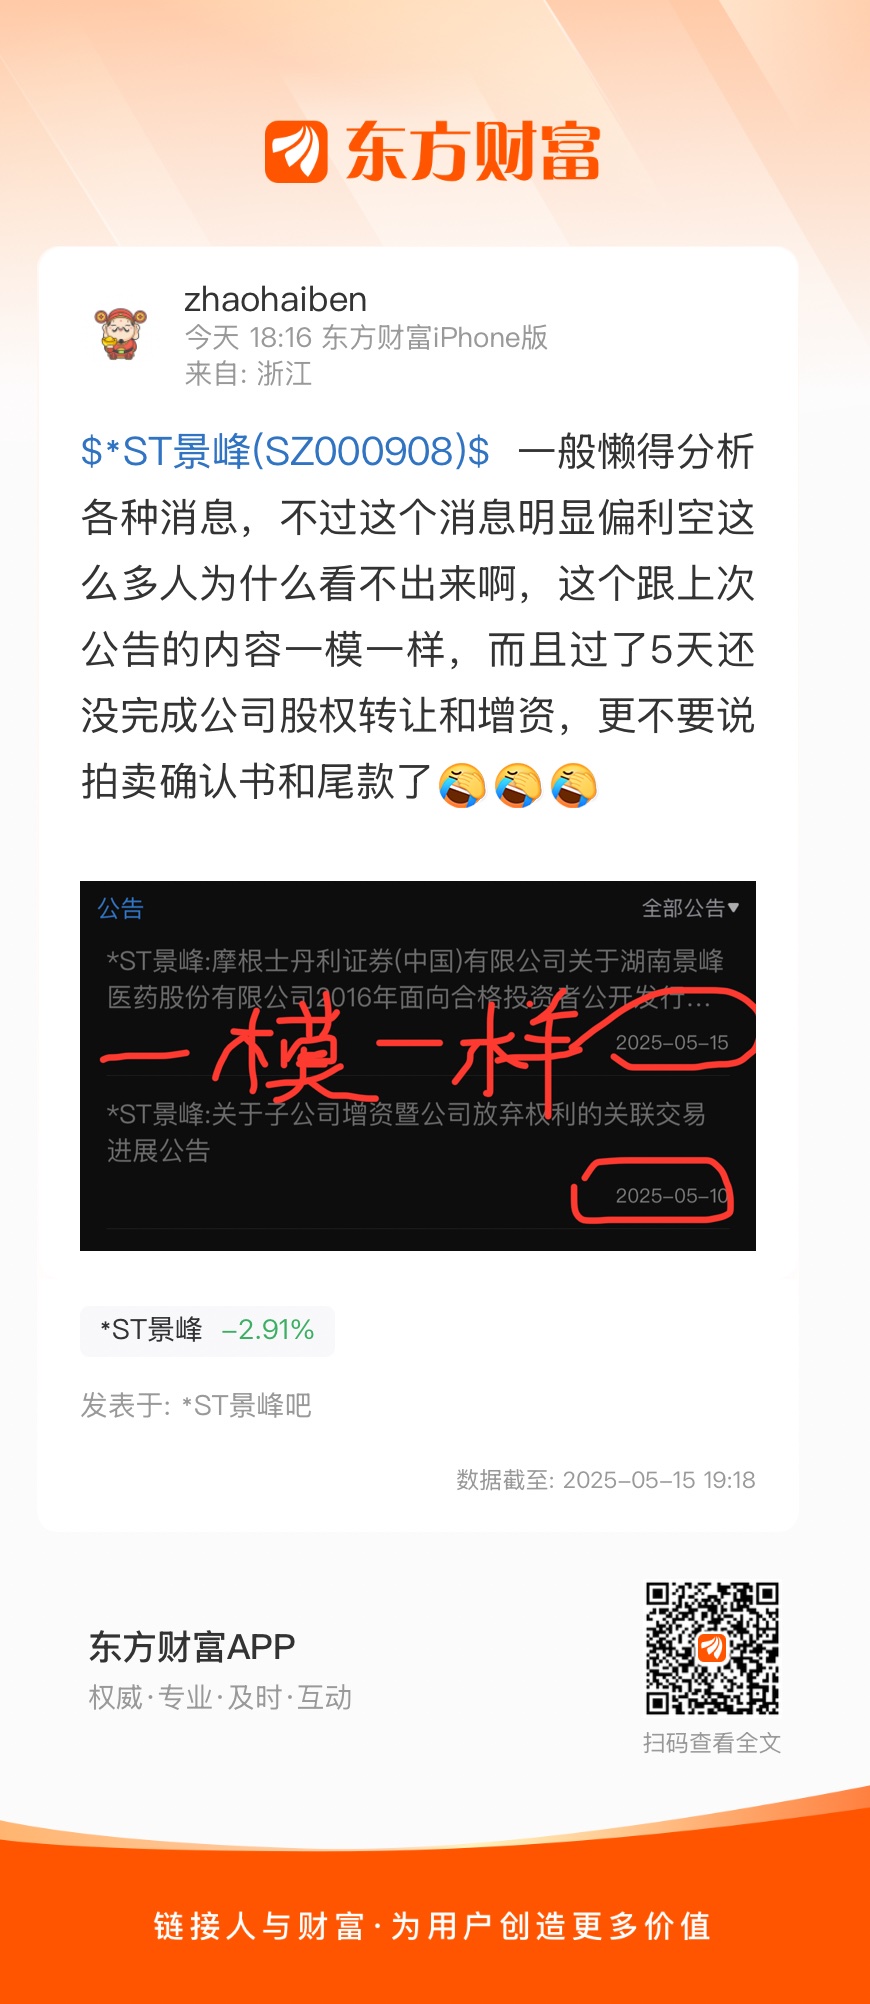
Task: Click the 东方财富 icon inside QR code
Action: pos(712,1647)
